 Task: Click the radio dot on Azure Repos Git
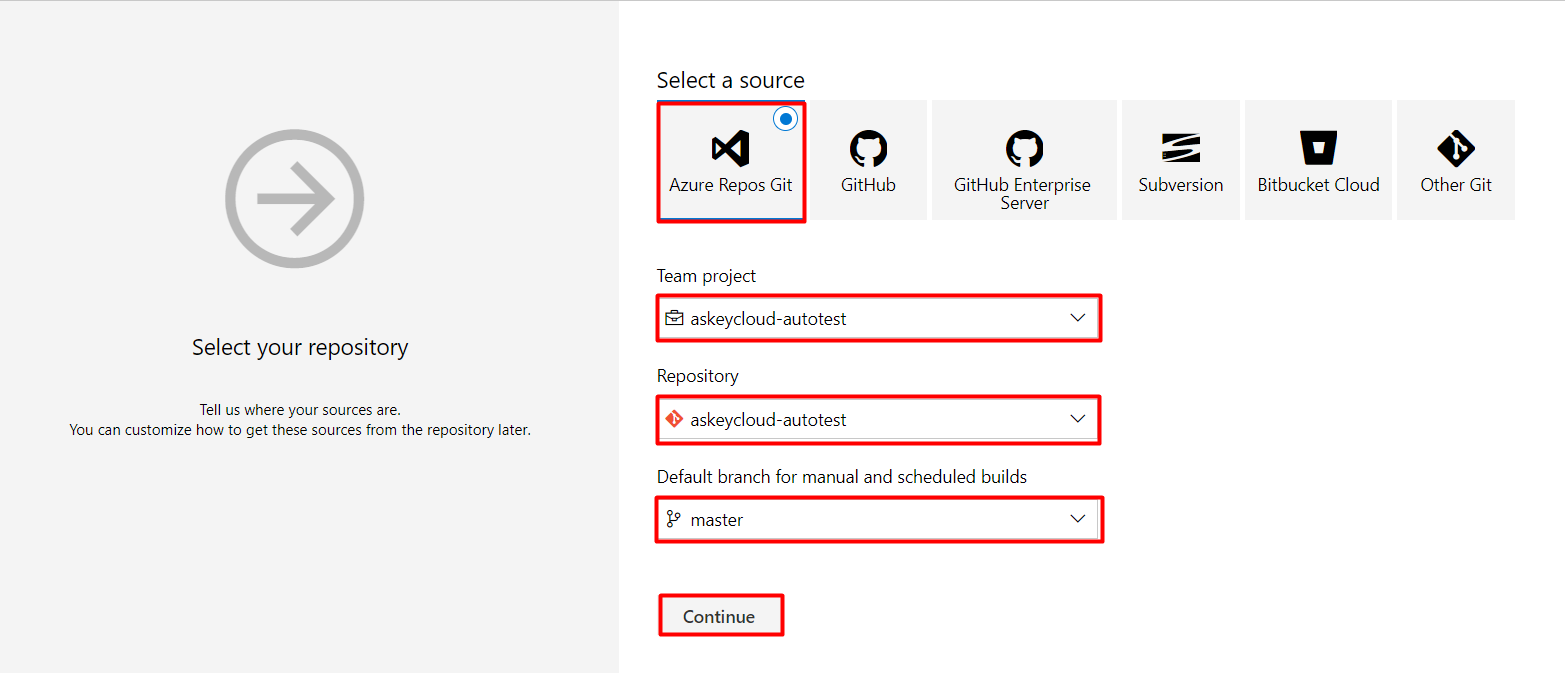[785, 119]
